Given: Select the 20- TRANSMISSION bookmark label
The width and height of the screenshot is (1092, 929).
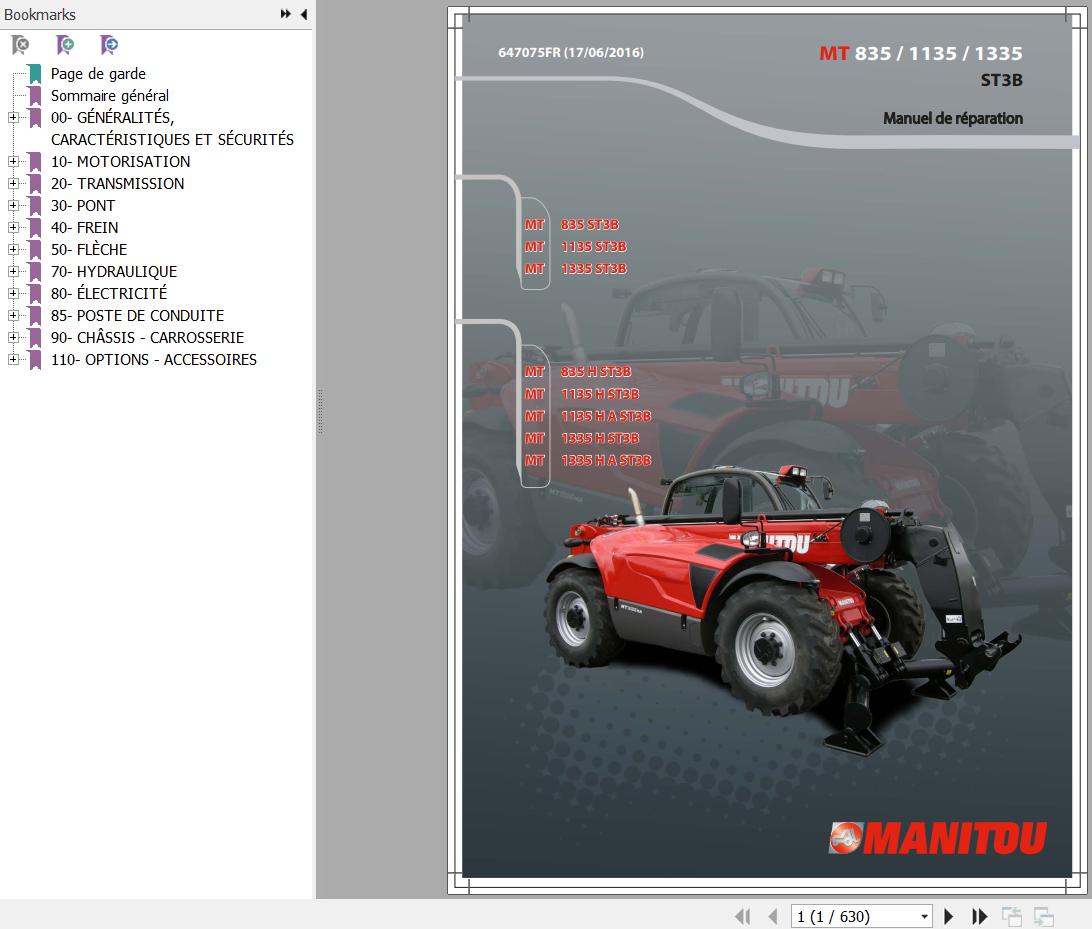Looking at the screenshot, I should 118,184.
